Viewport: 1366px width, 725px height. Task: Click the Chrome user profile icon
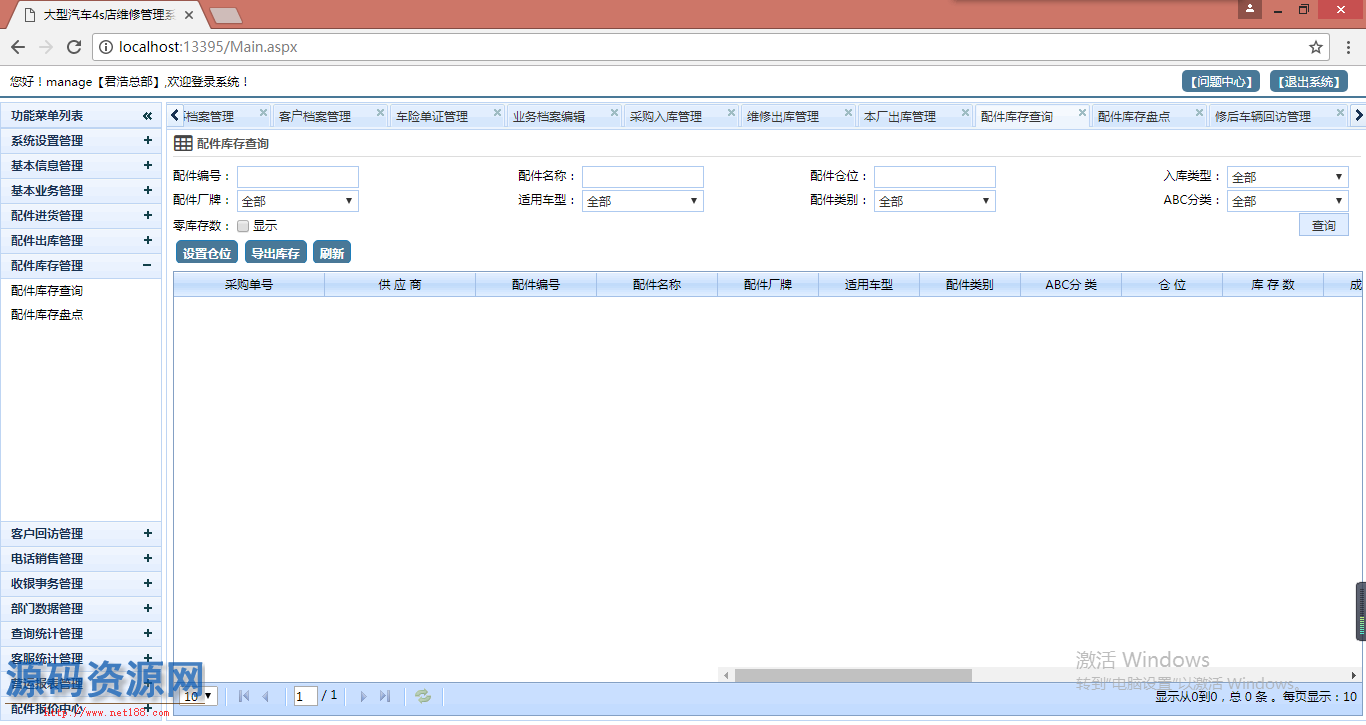pos(1249,9)
